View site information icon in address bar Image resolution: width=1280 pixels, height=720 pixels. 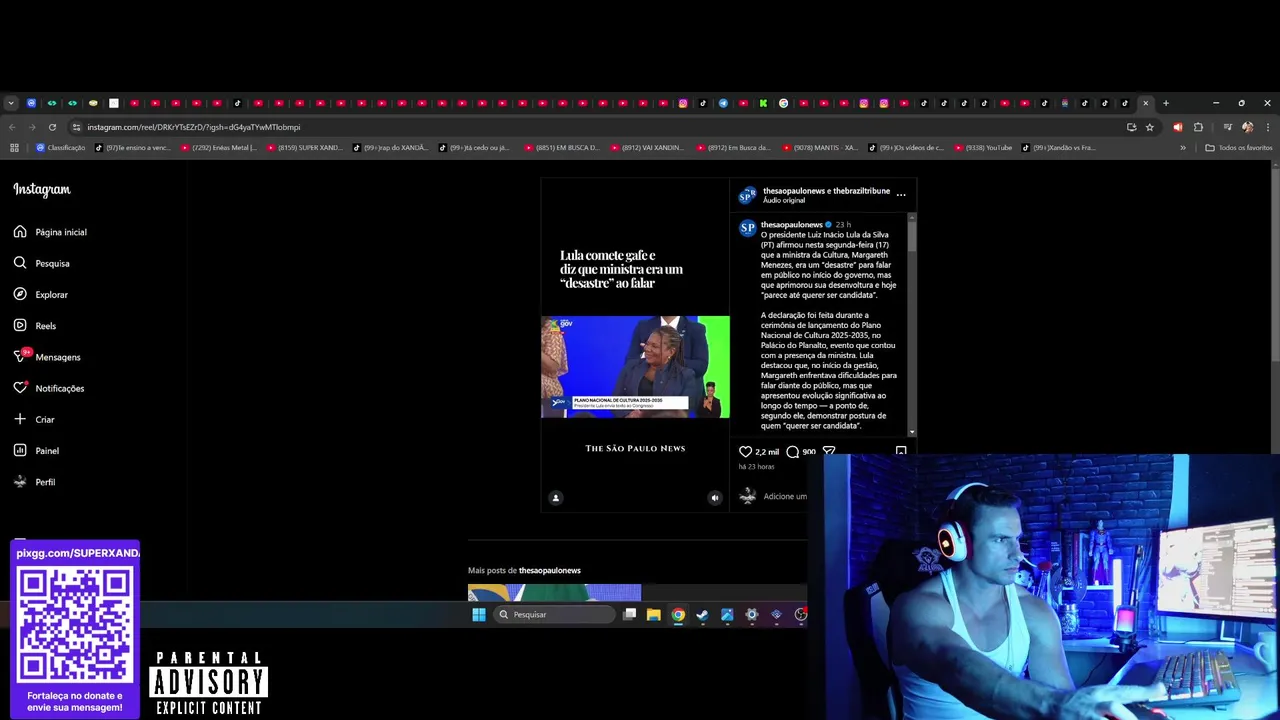coord(76,127)
